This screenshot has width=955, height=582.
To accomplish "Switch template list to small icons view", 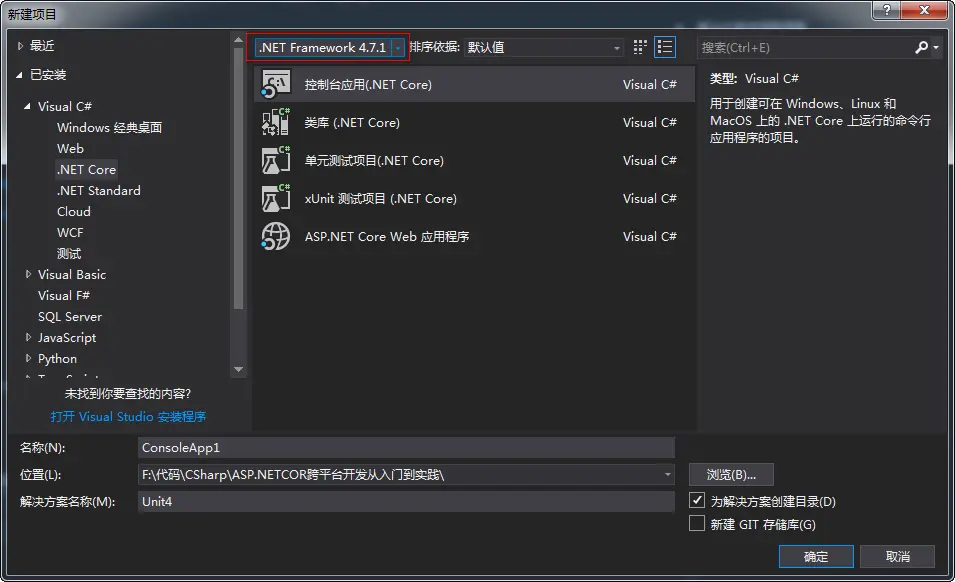I will 640,47.
